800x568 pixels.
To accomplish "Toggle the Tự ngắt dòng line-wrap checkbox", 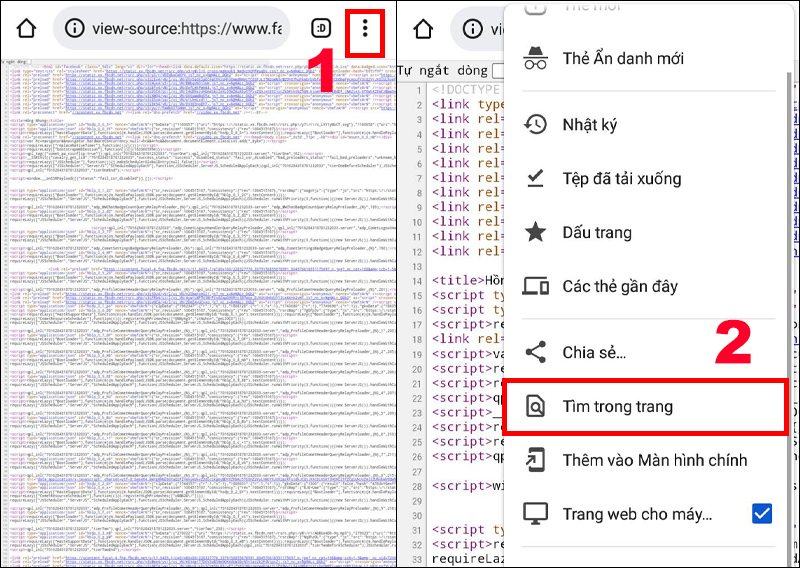I will pyautogui.click(x=498, y=70).
